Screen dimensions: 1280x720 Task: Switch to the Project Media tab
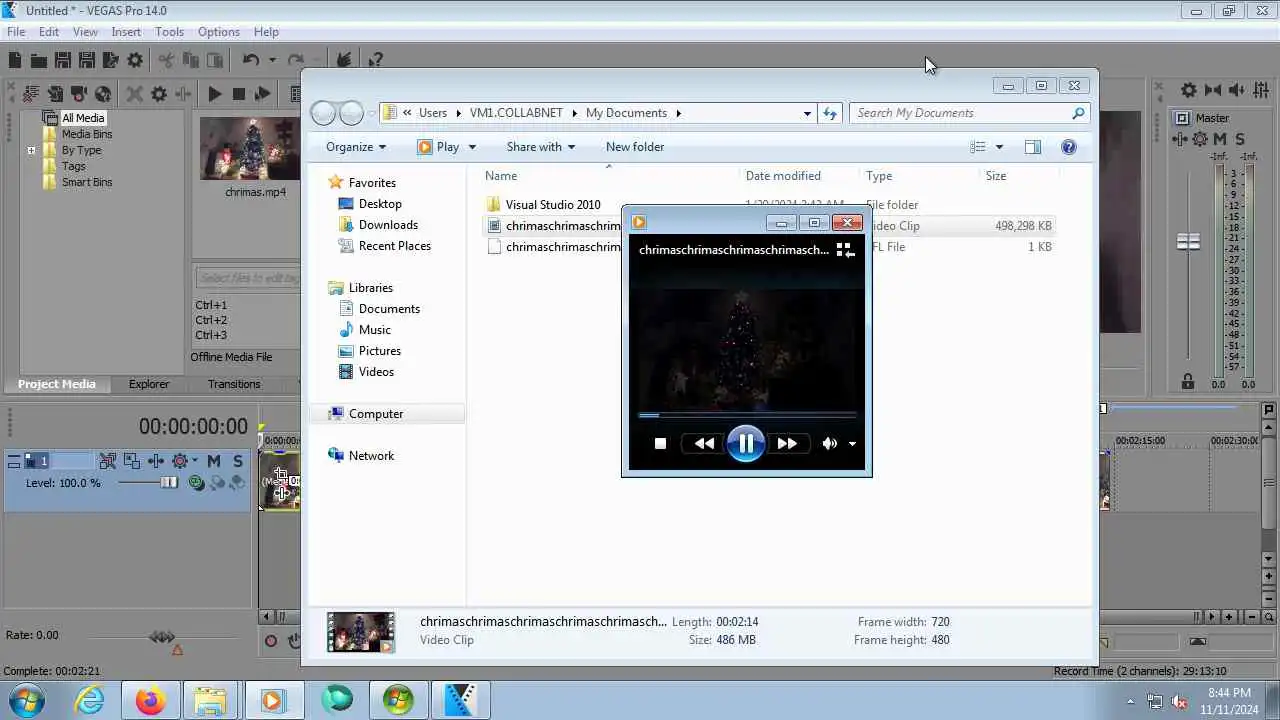coord(57,384)
